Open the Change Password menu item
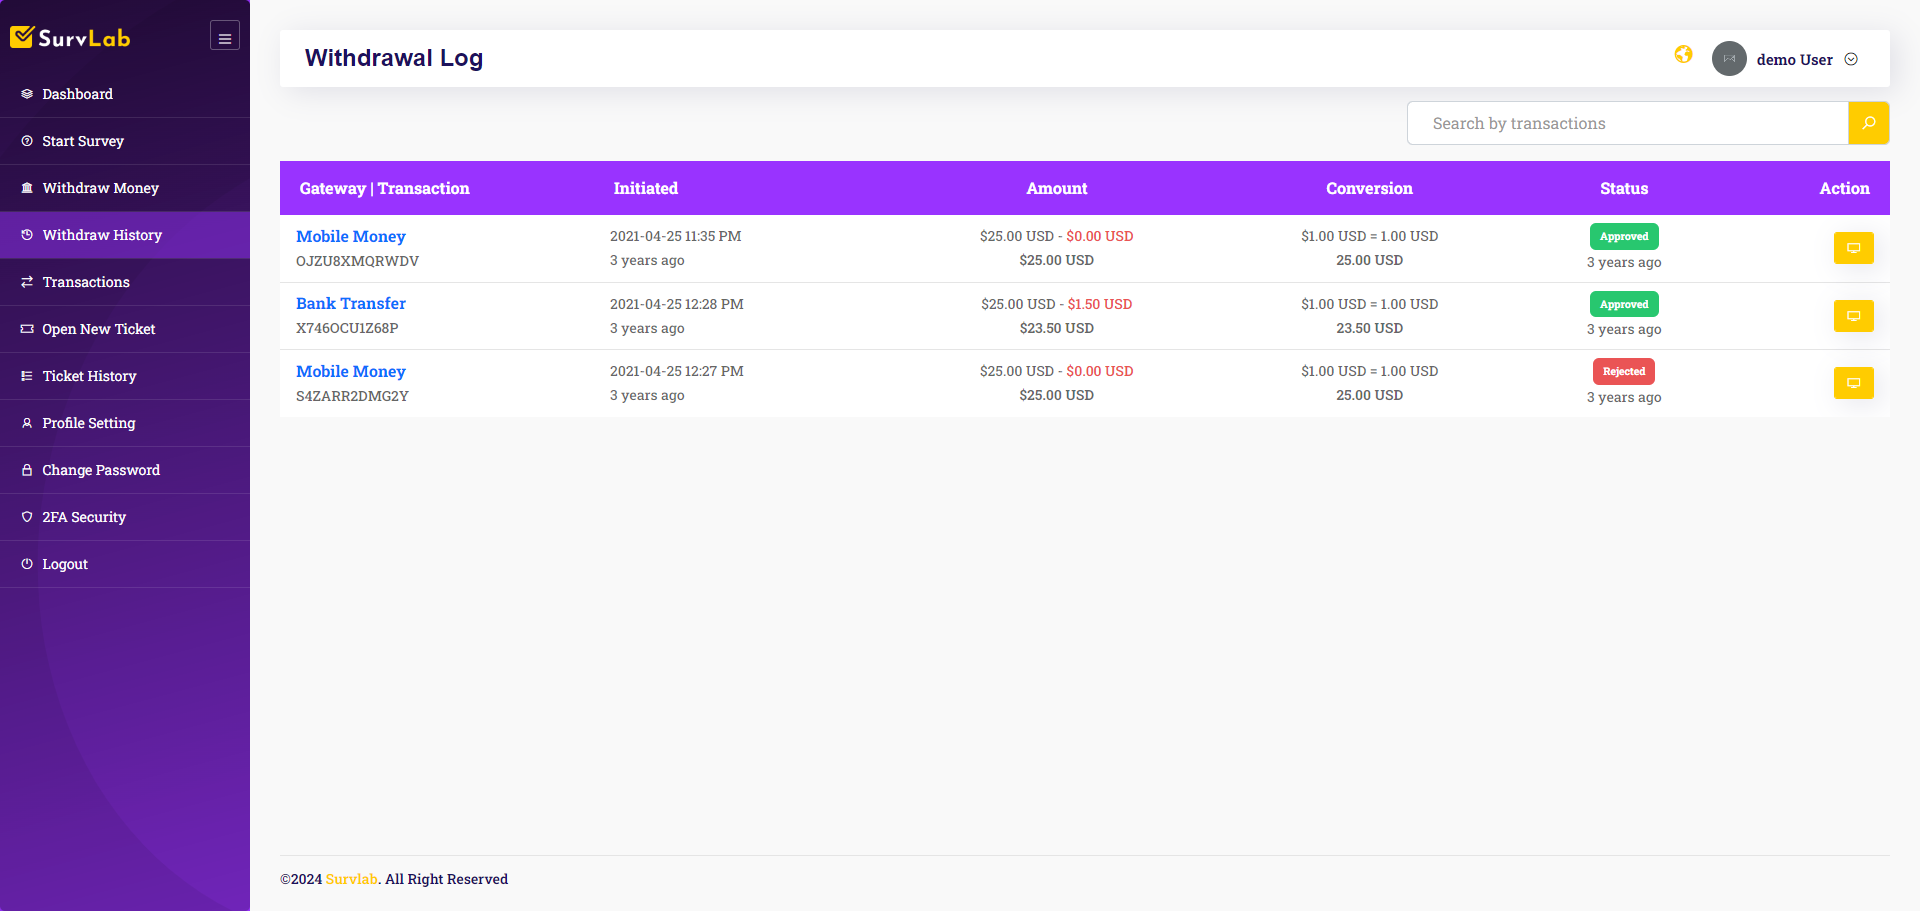The width and height of the screenshot is (1920, 911). point(100,469)
